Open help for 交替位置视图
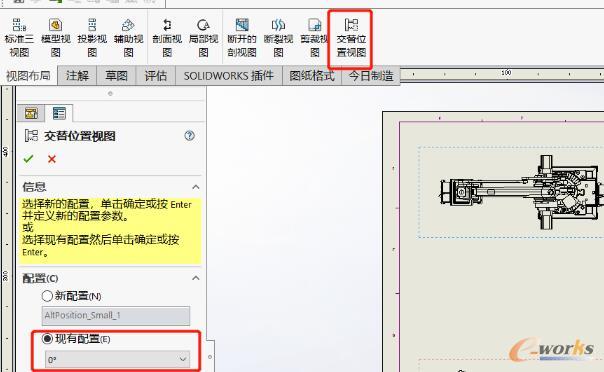The height and width of the screenshot is (372, 604). coord(189,136)
